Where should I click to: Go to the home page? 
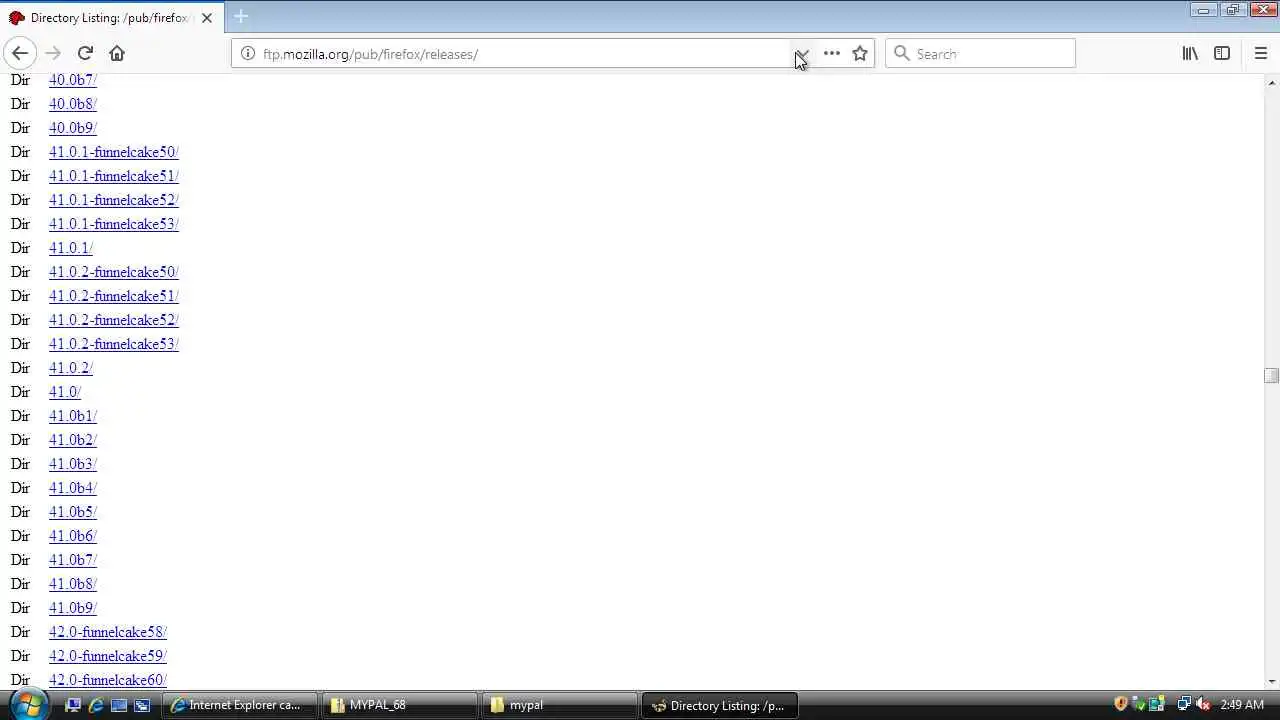[x=117, y=54]
